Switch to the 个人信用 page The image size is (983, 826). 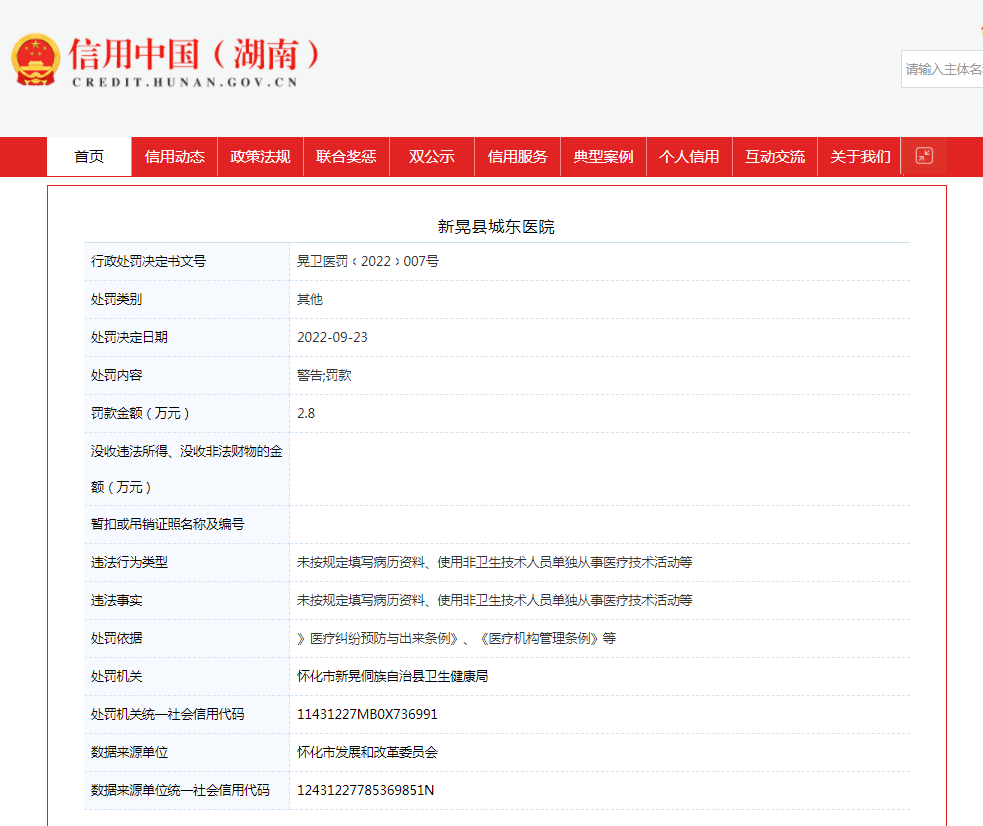689,157
